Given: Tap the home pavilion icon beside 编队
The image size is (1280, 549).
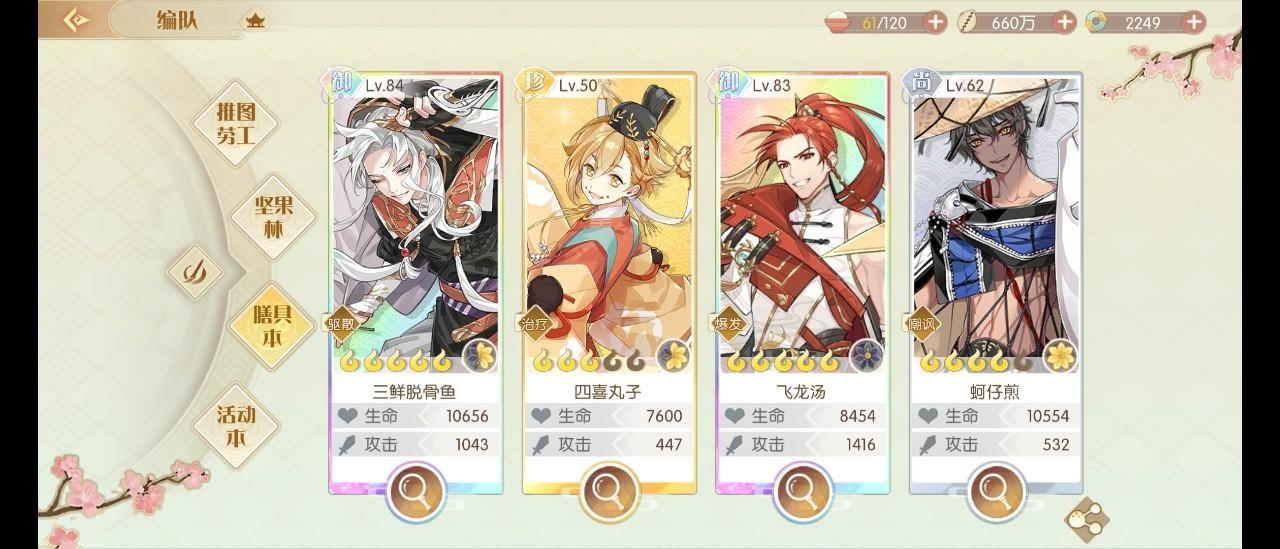Looking at the screenshot, I should coord(255,20).
